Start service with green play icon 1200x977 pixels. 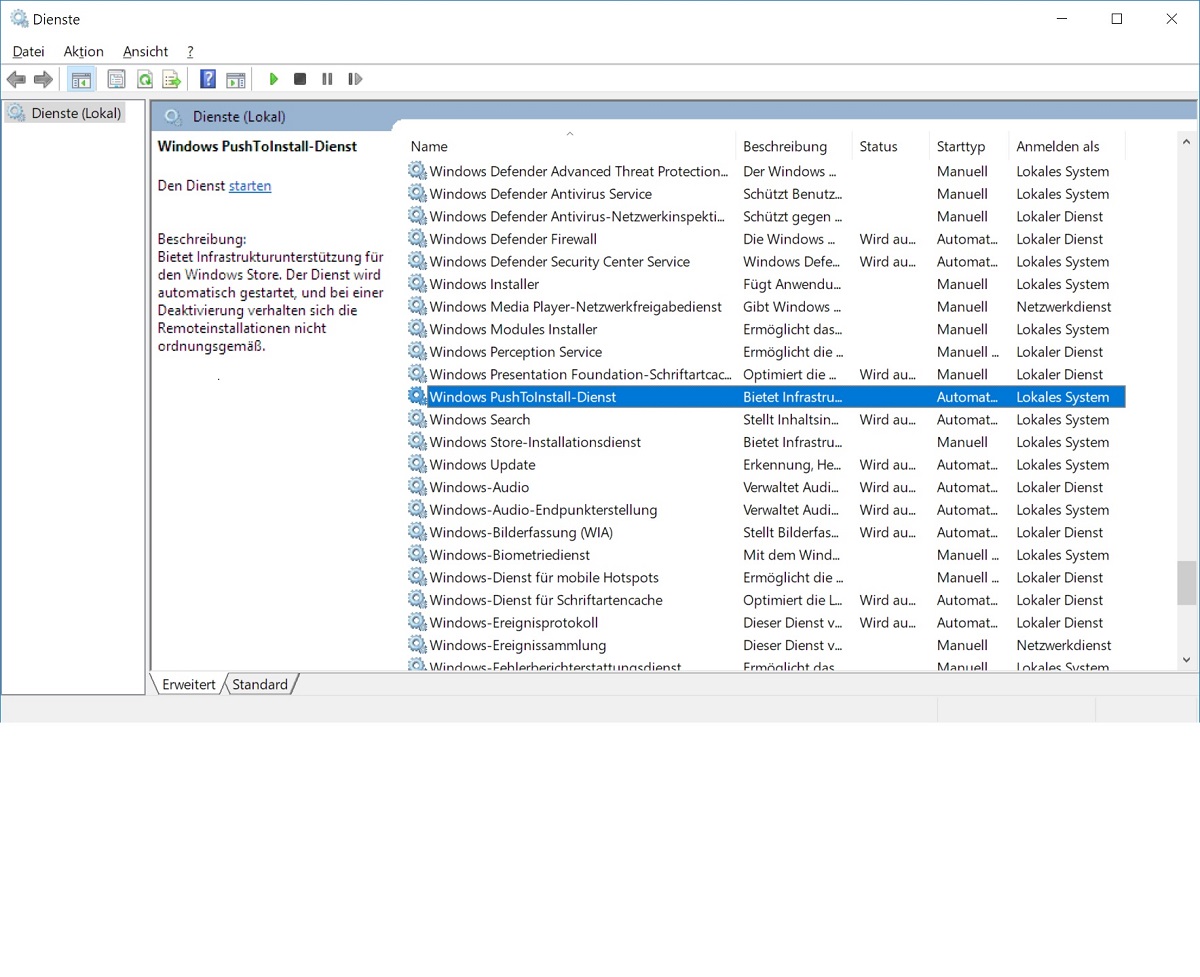click(x=273, y=79)
